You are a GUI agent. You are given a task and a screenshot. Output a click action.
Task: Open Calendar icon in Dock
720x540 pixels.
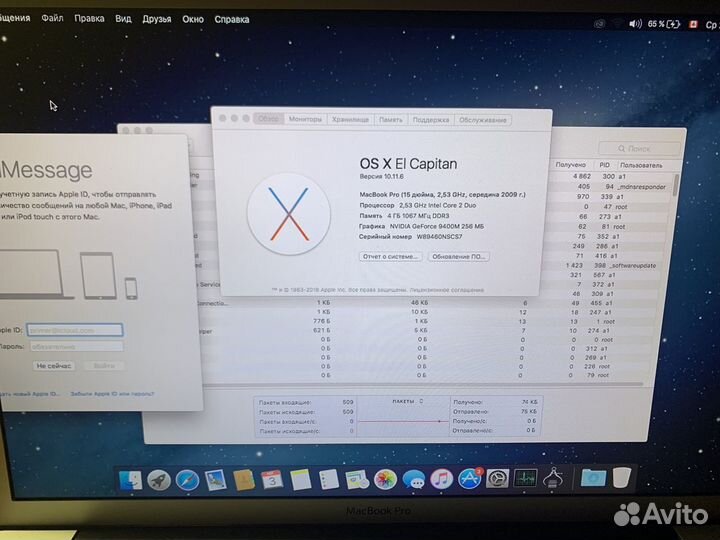pos(272,480)
